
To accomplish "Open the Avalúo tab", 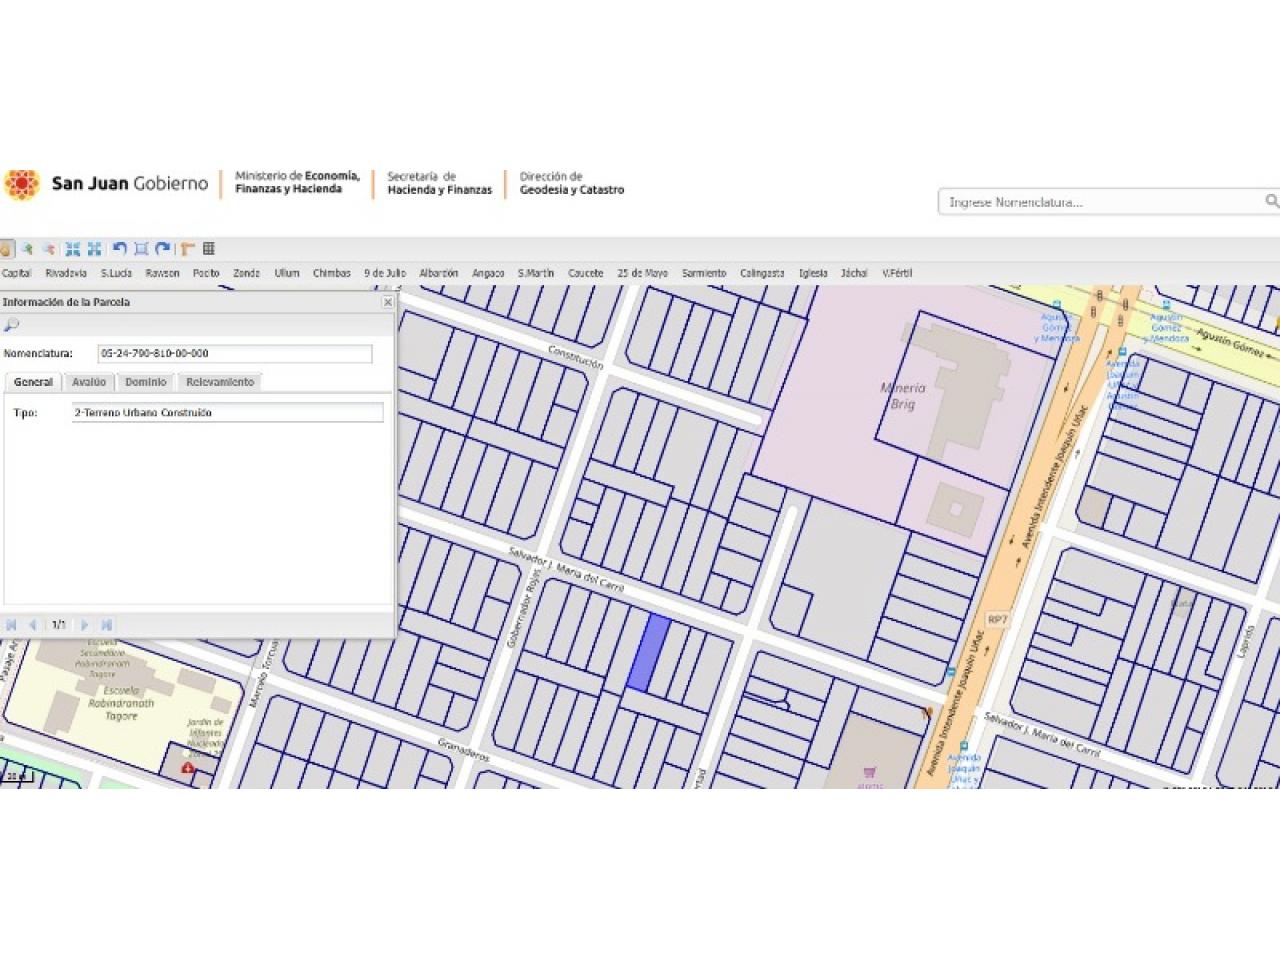I will coord(89,382).
